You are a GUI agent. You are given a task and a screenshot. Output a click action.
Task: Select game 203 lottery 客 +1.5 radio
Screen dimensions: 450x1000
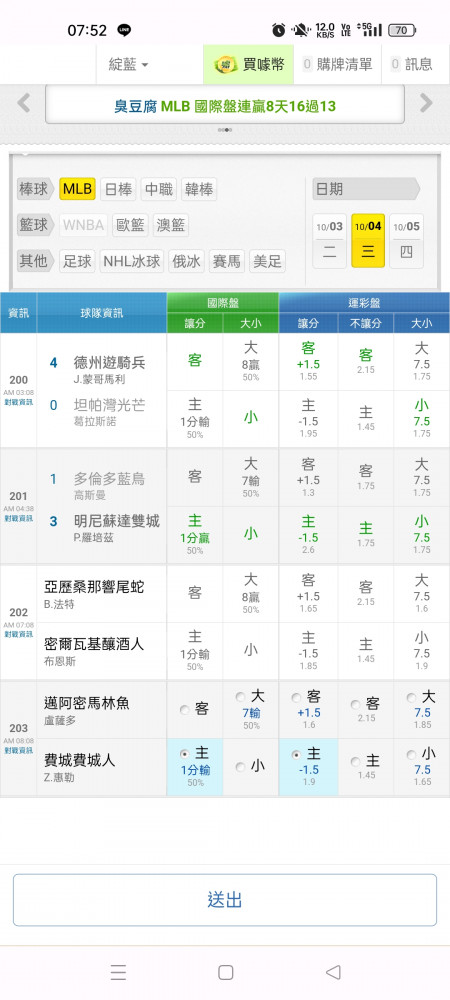pyautogui.click(x=296, y=698)
